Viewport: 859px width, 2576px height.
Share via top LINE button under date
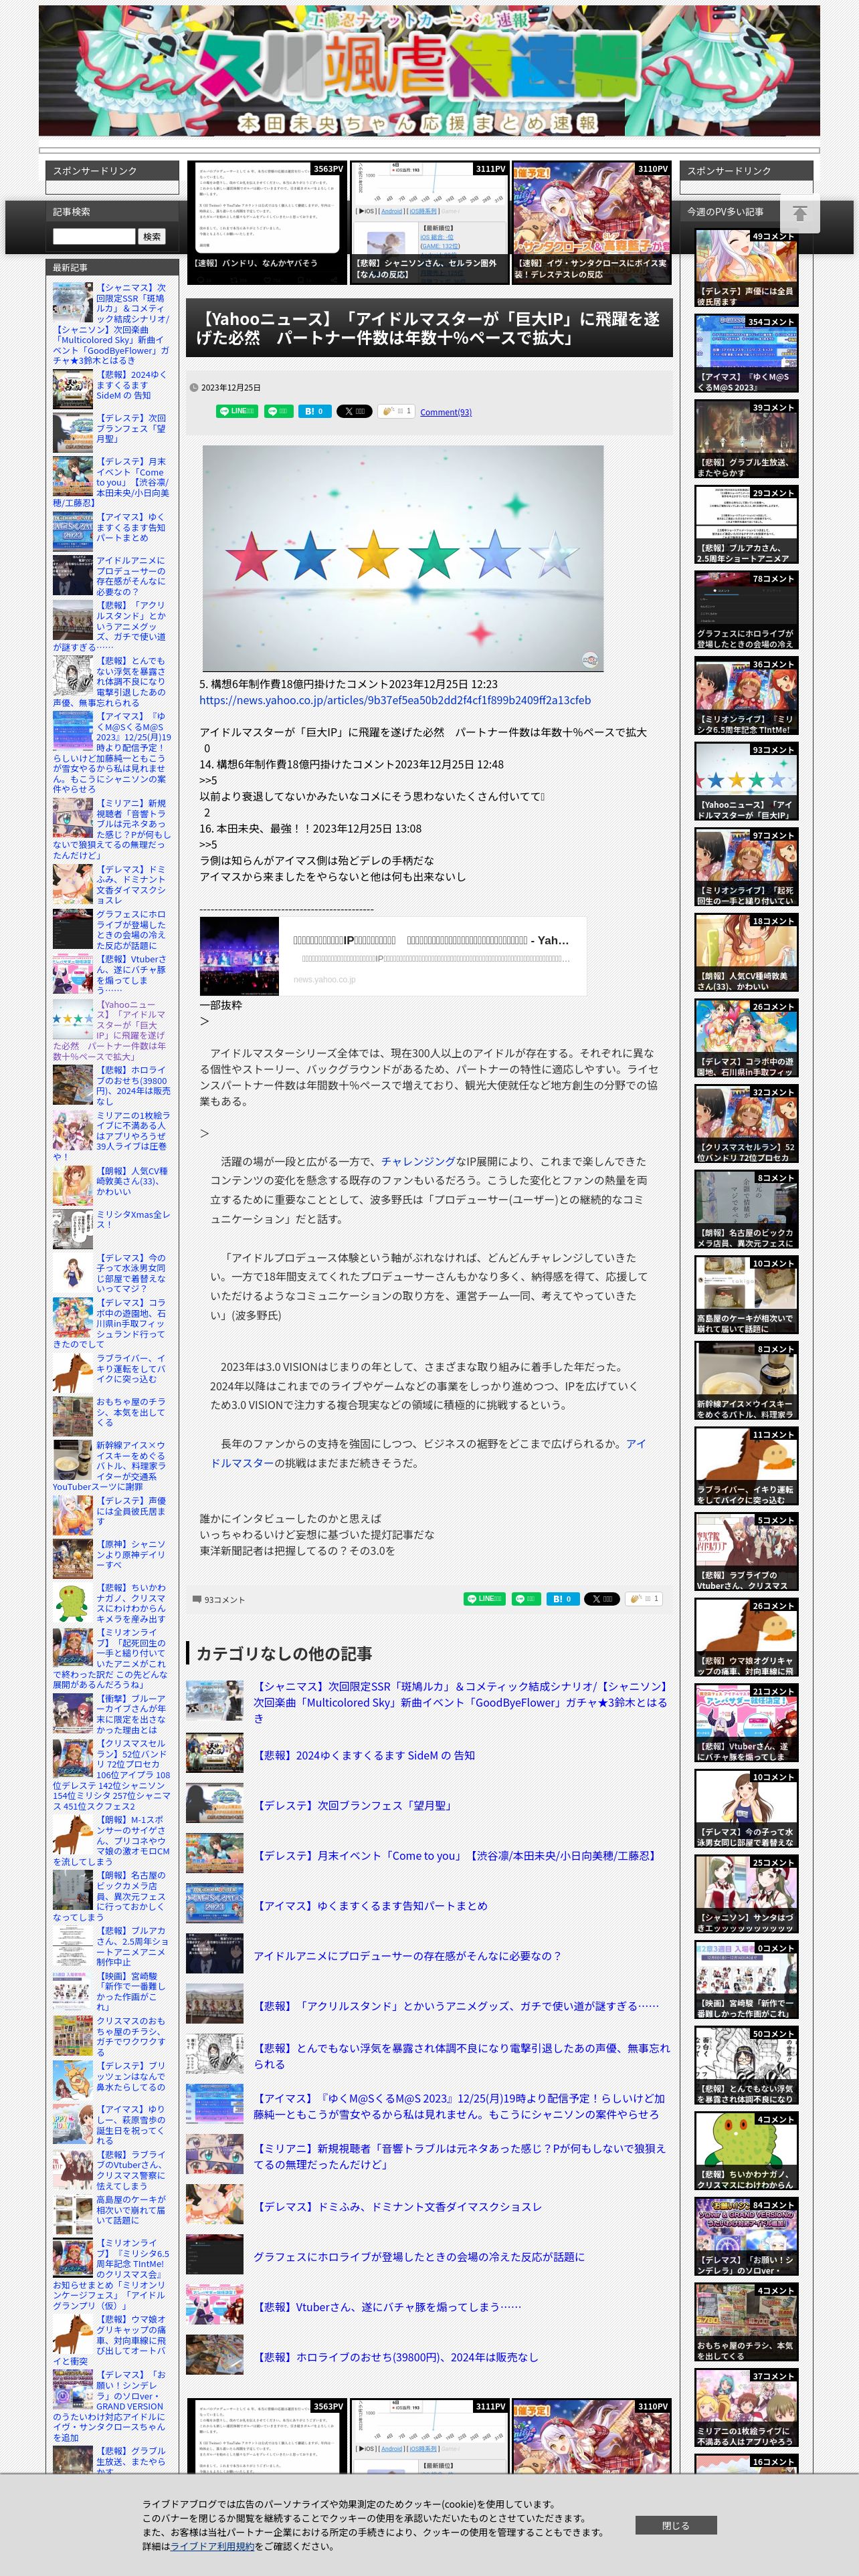click(237, 411)
